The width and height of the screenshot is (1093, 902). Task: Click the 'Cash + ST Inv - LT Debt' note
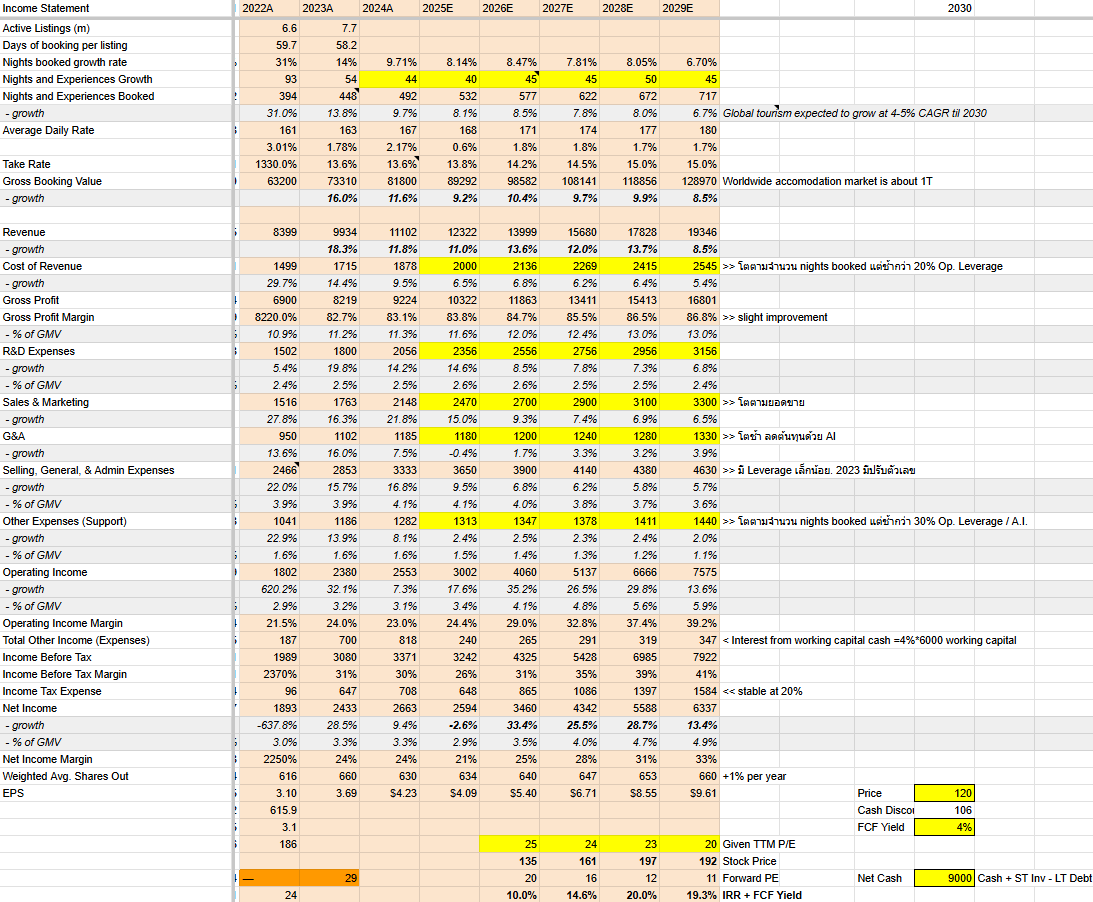pyautogui.click(x=1034, y=878)
